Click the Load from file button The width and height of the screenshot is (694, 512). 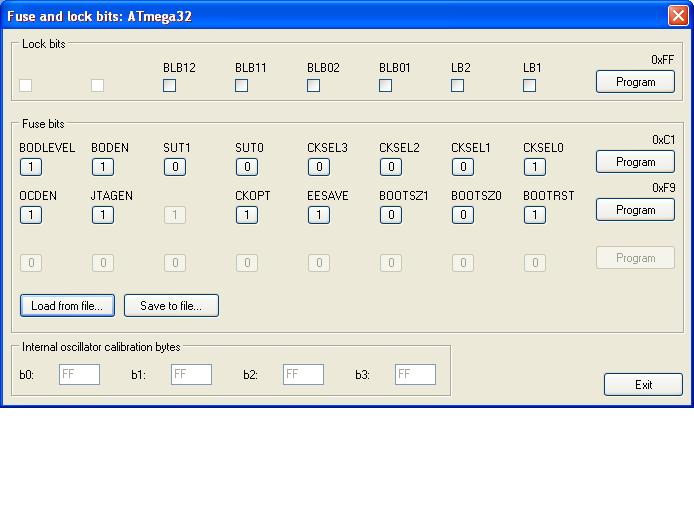coord(67,306)
